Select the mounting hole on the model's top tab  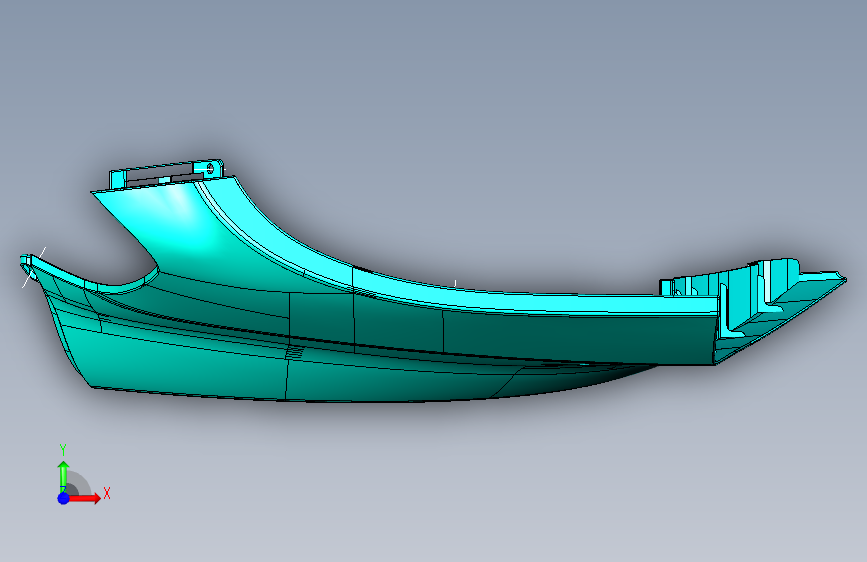(210, 168)
